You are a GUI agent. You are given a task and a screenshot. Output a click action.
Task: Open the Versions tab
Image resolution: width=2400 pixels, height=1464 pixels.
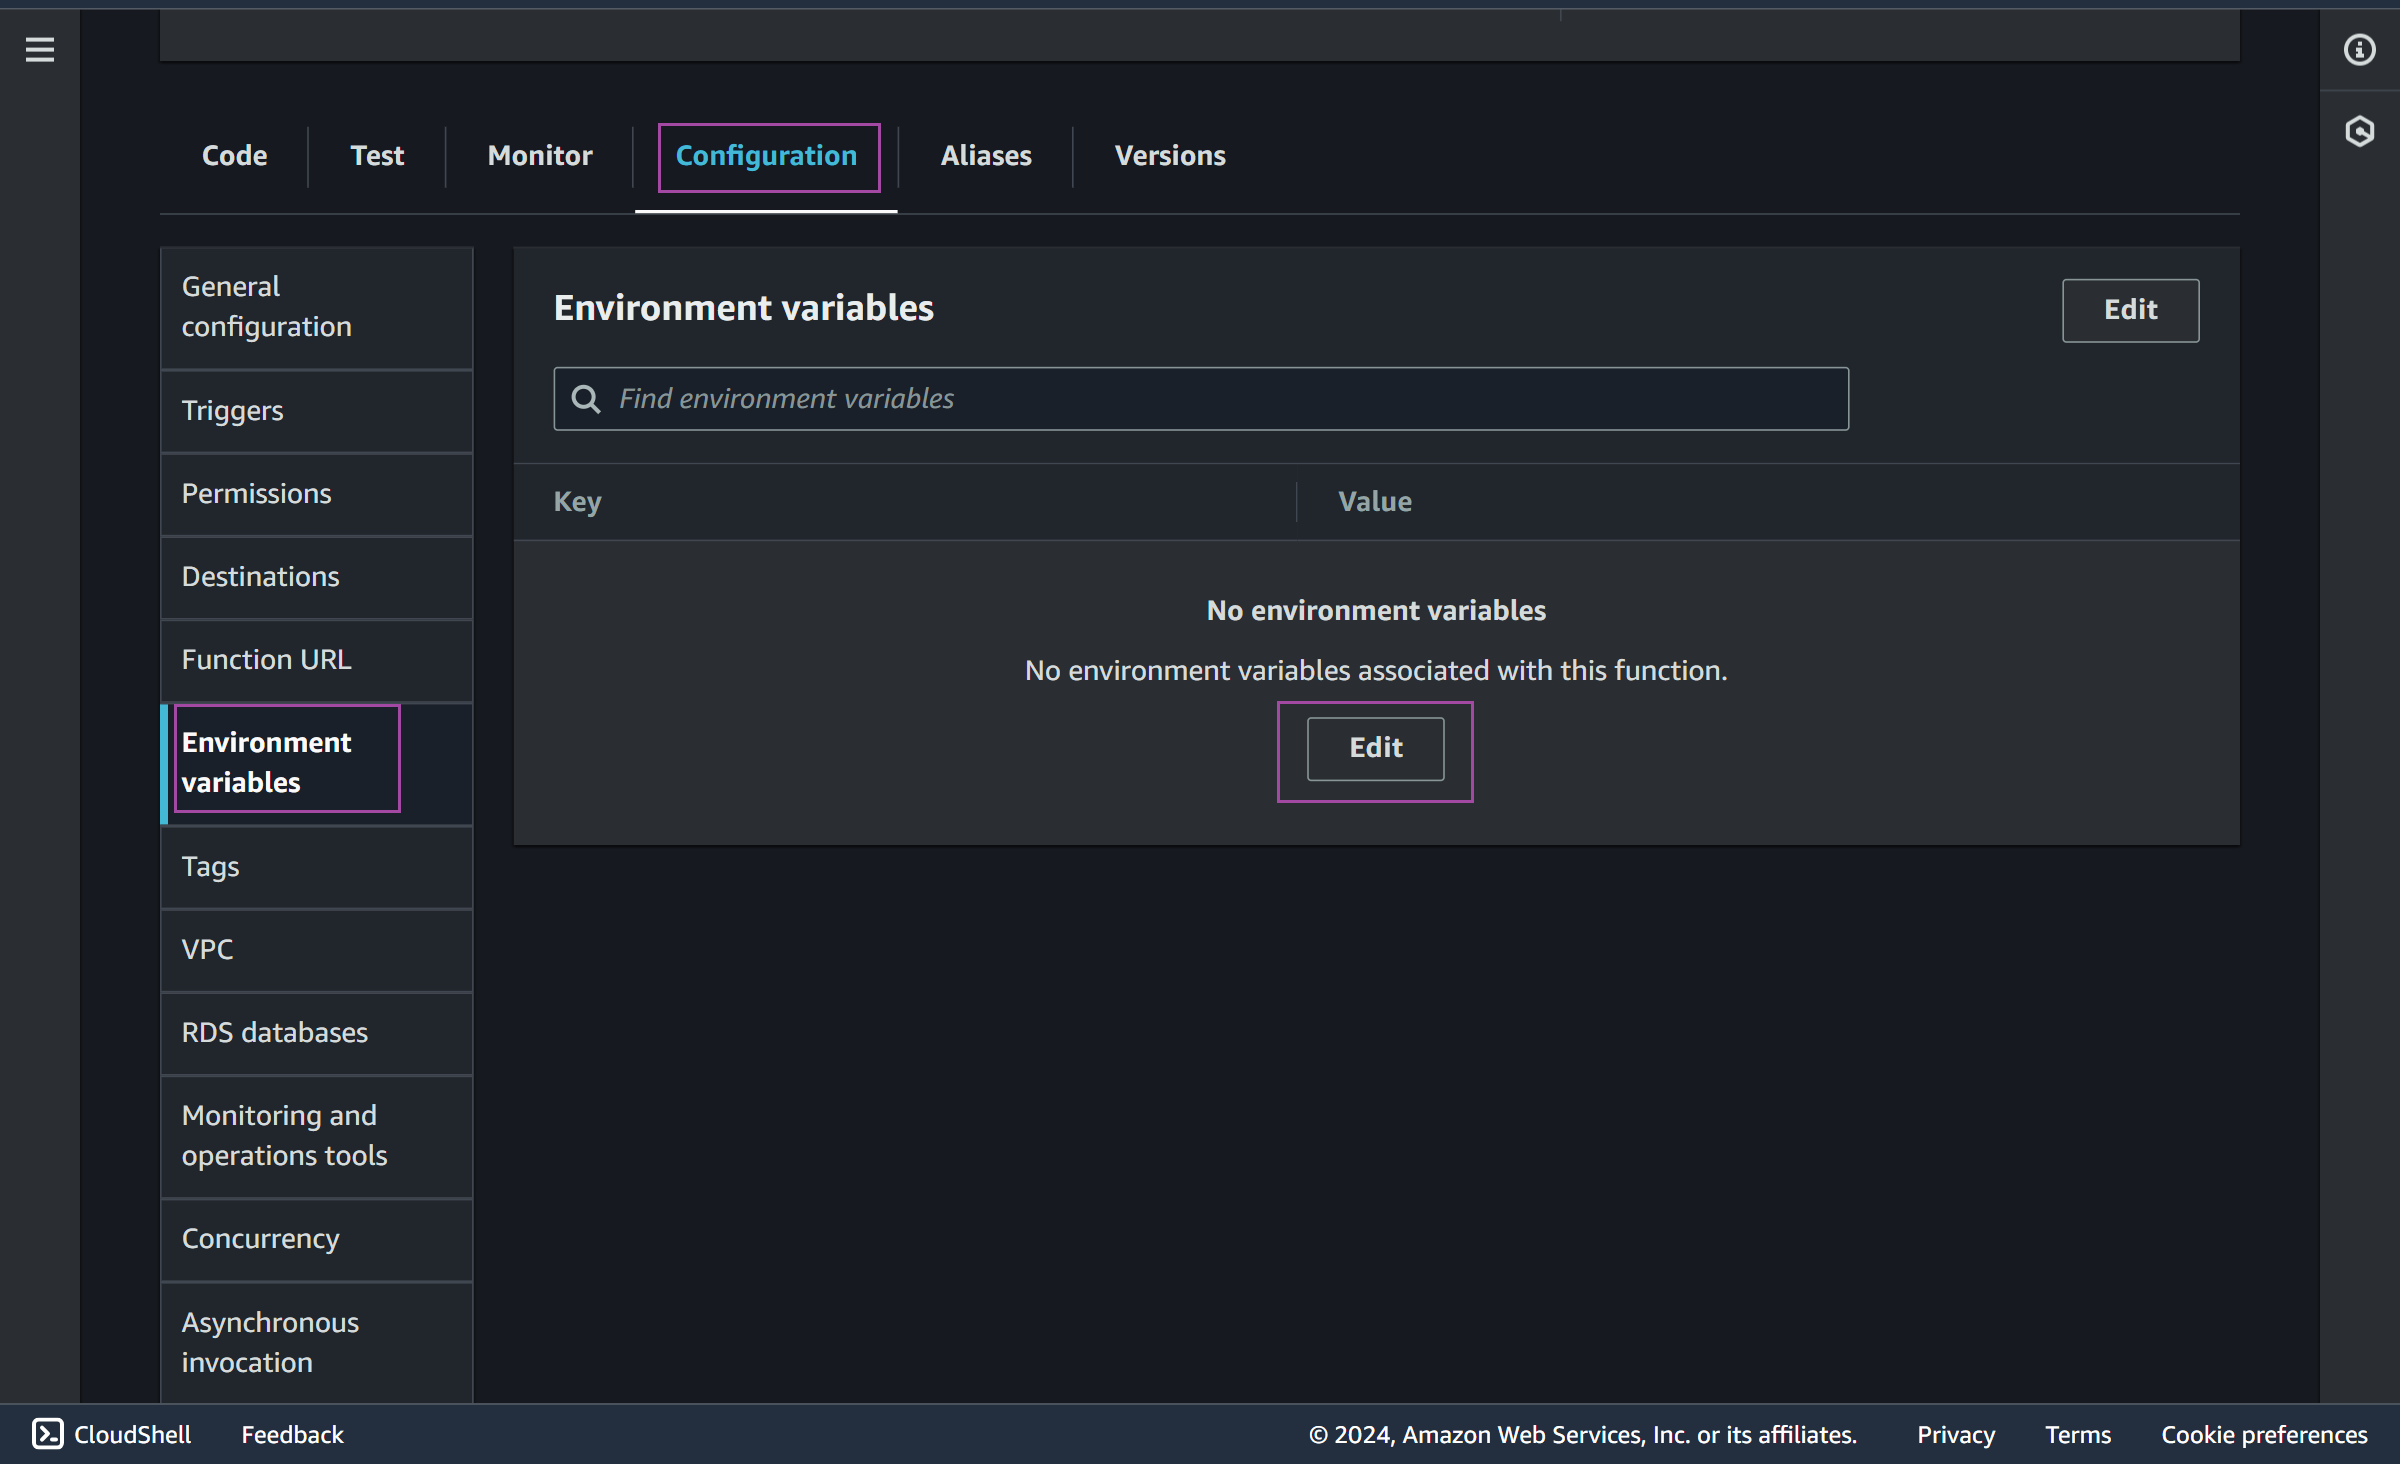1170,155
